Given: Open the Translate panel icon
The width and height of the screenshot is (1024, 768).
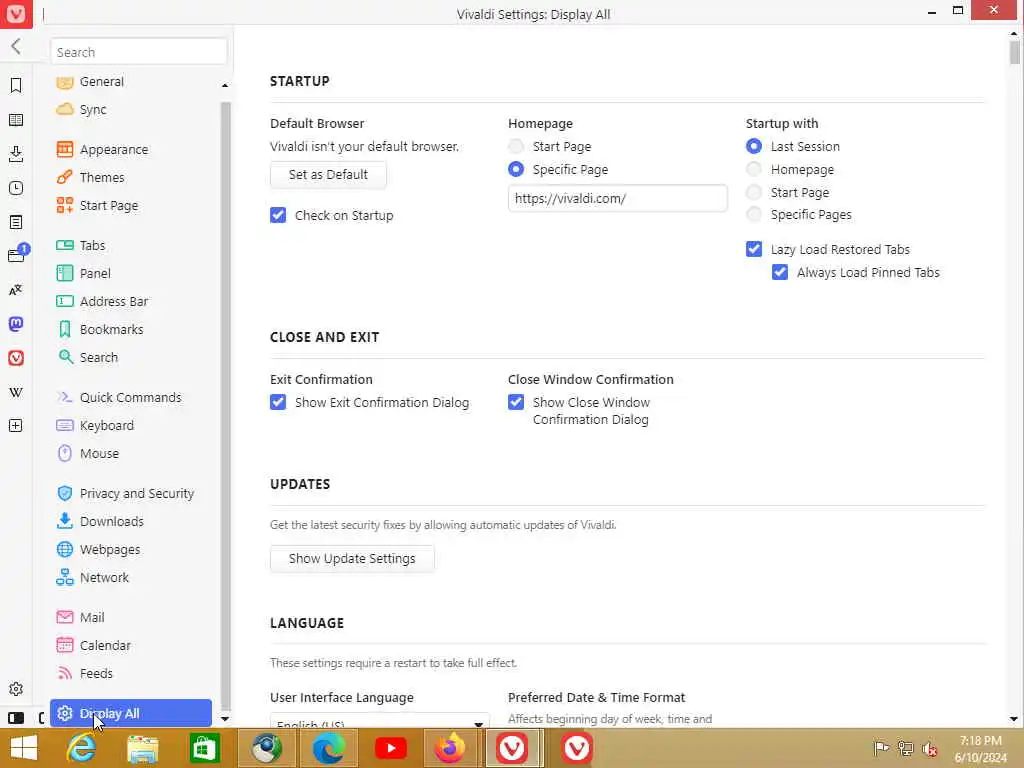Looking at the screenshot, I should 16,290.
